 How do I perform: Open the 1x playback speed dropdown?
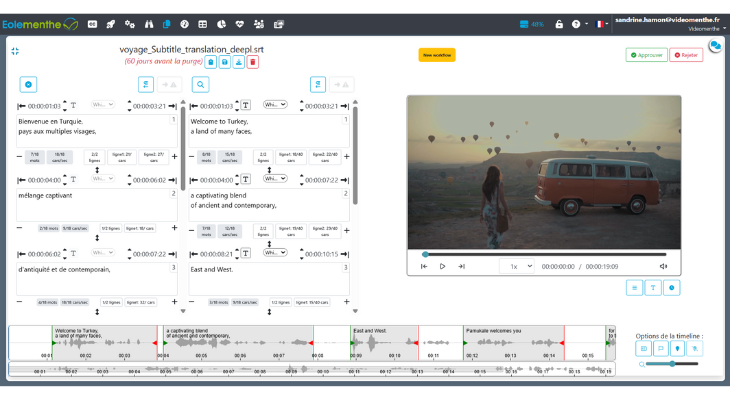(x=517, y=266)
